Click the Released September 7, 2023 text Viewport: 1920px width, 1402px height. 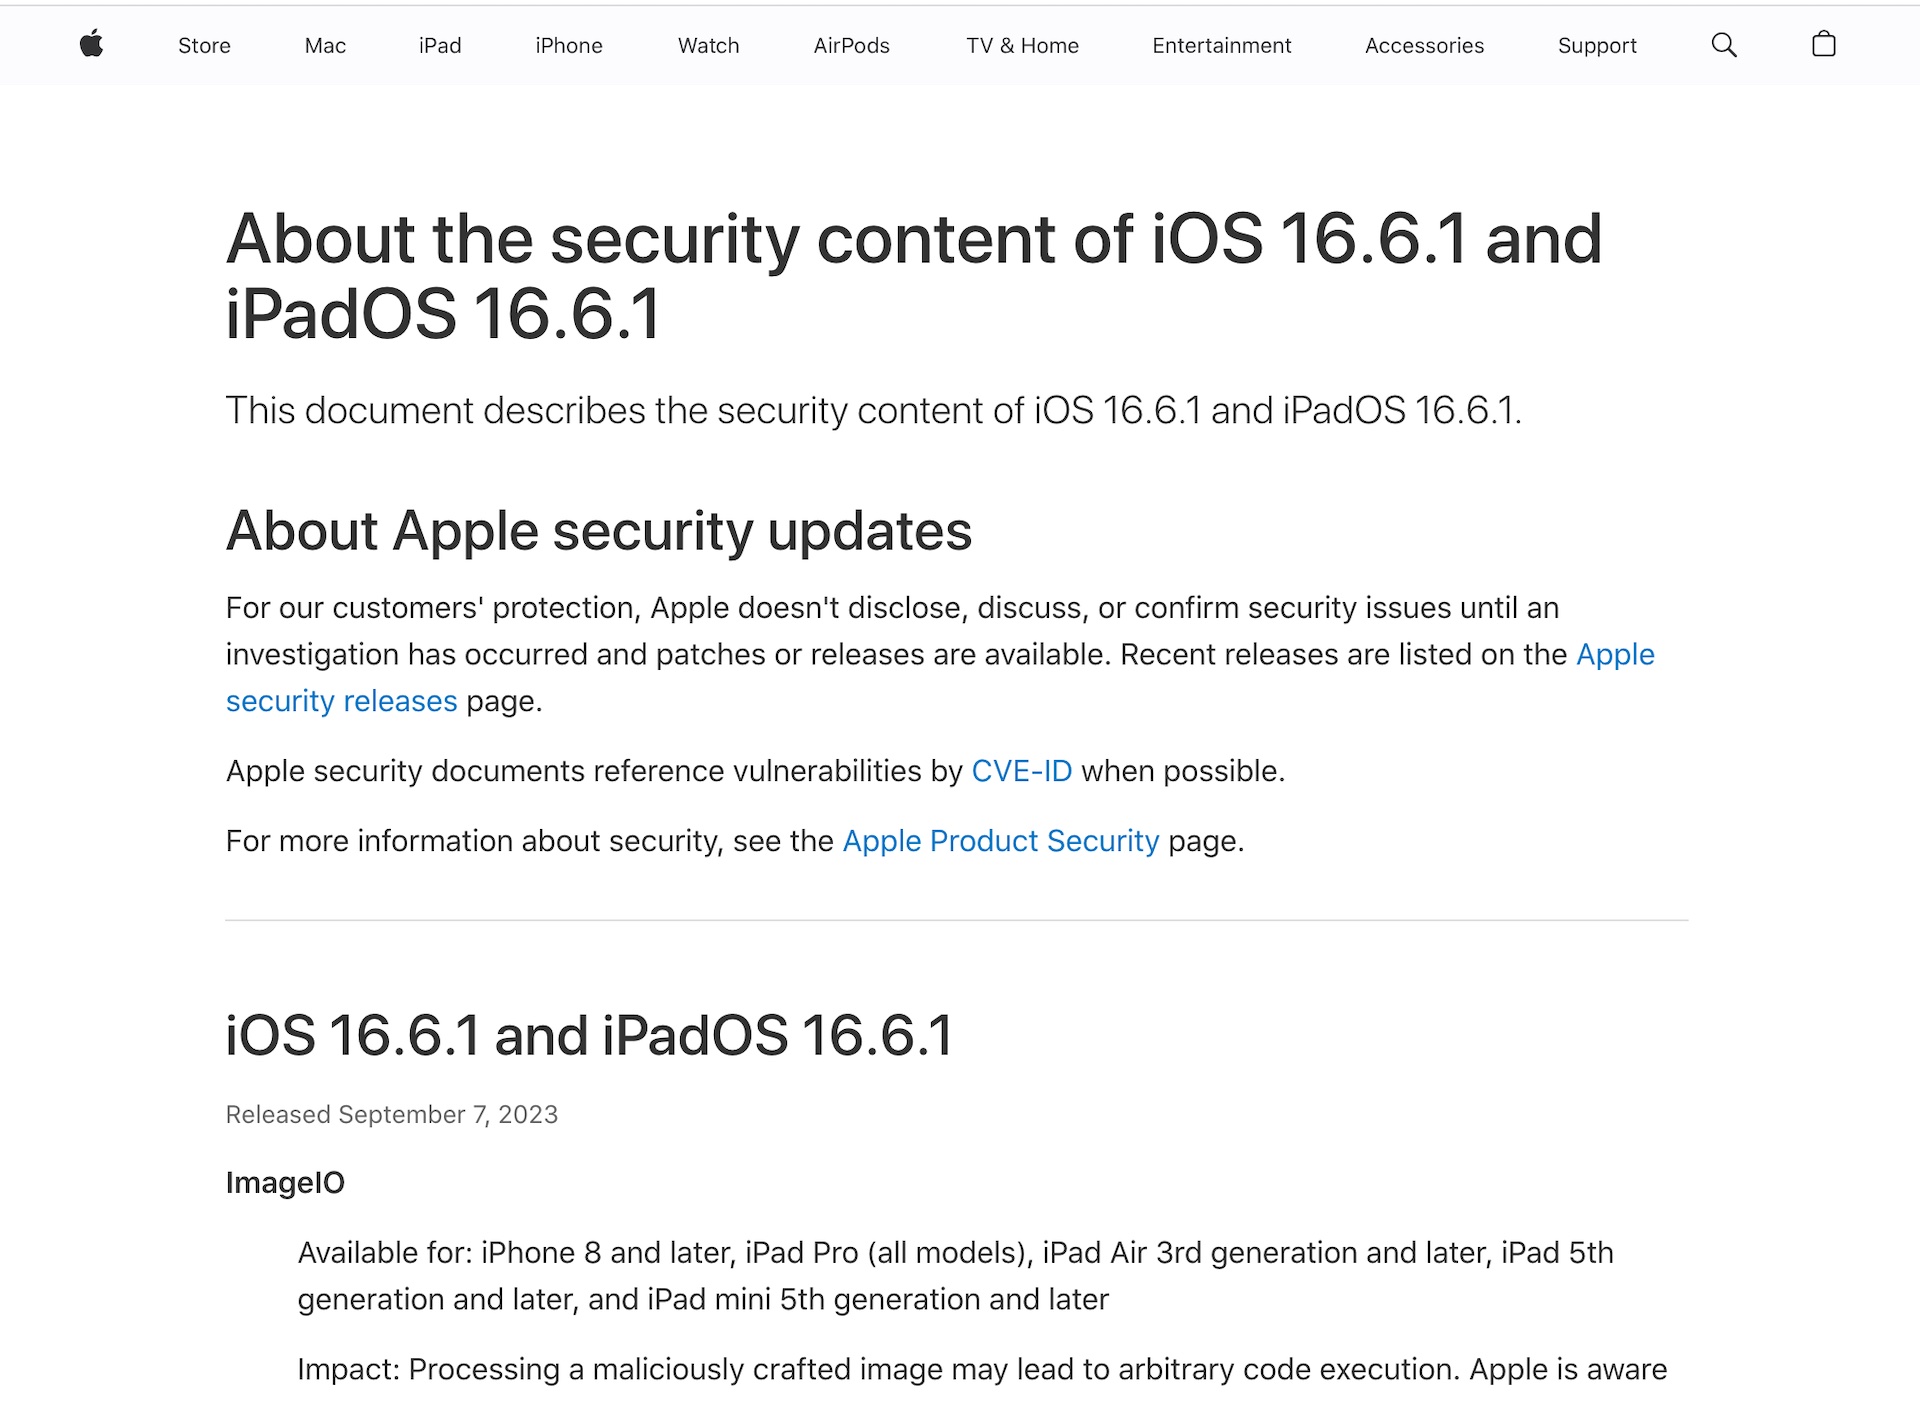(x=392, y=1114)
